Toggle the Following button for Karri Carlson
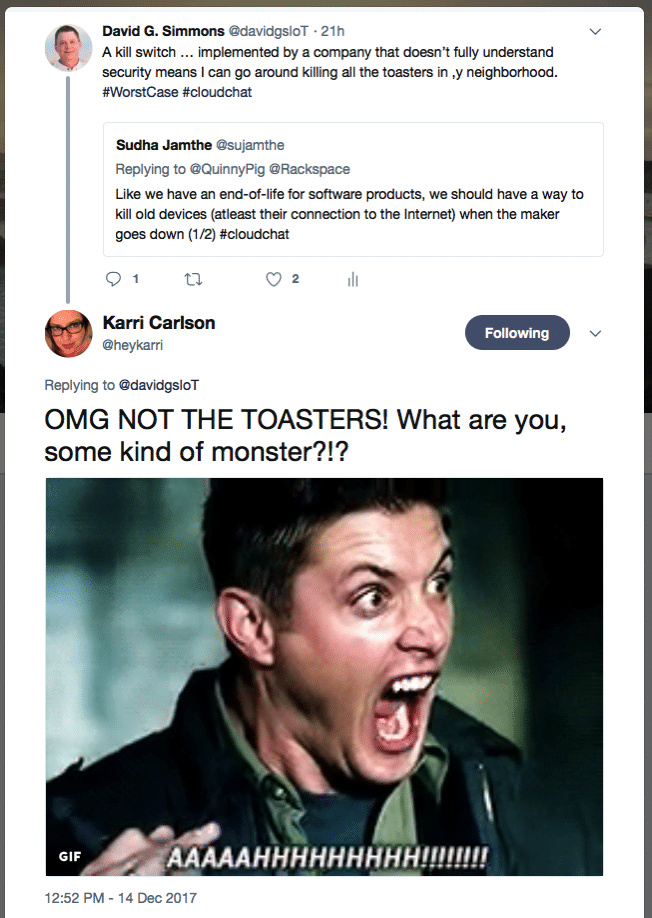Image resolution: width=652 pixels, height=918 pixels. point(516,333)
